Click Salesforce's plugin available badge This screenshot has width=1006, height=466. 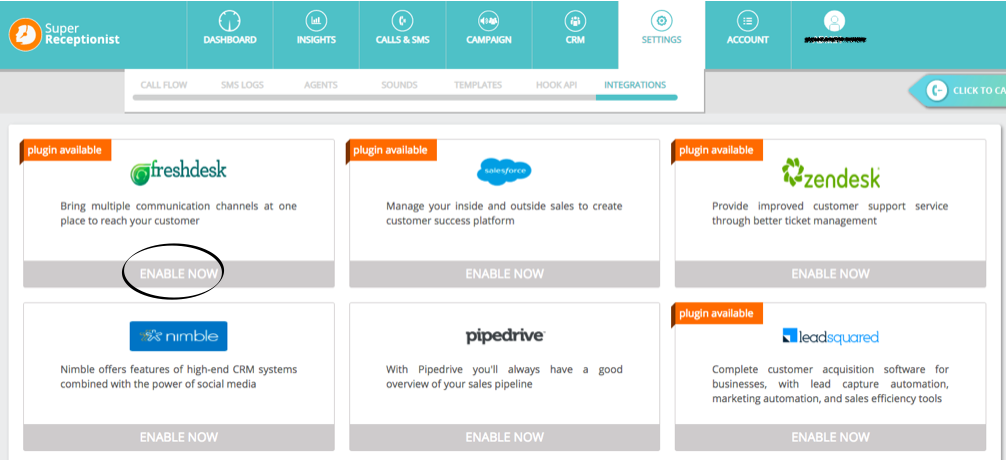click(x=391, y=150)
